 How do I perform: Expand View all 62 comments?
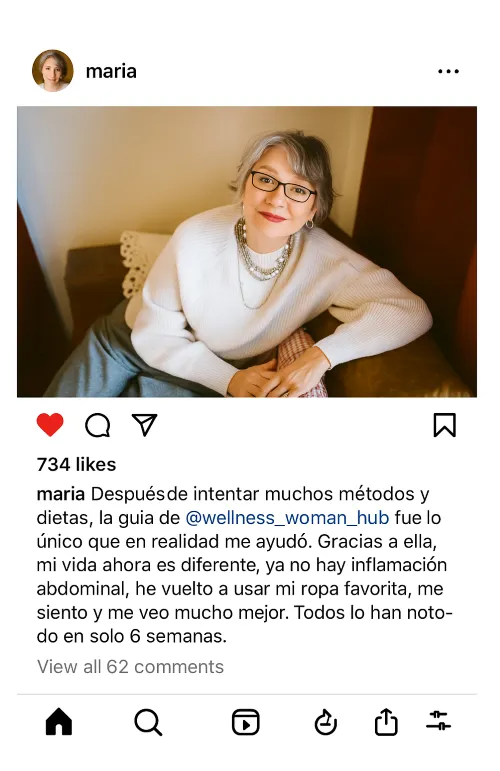pos(130,667)
